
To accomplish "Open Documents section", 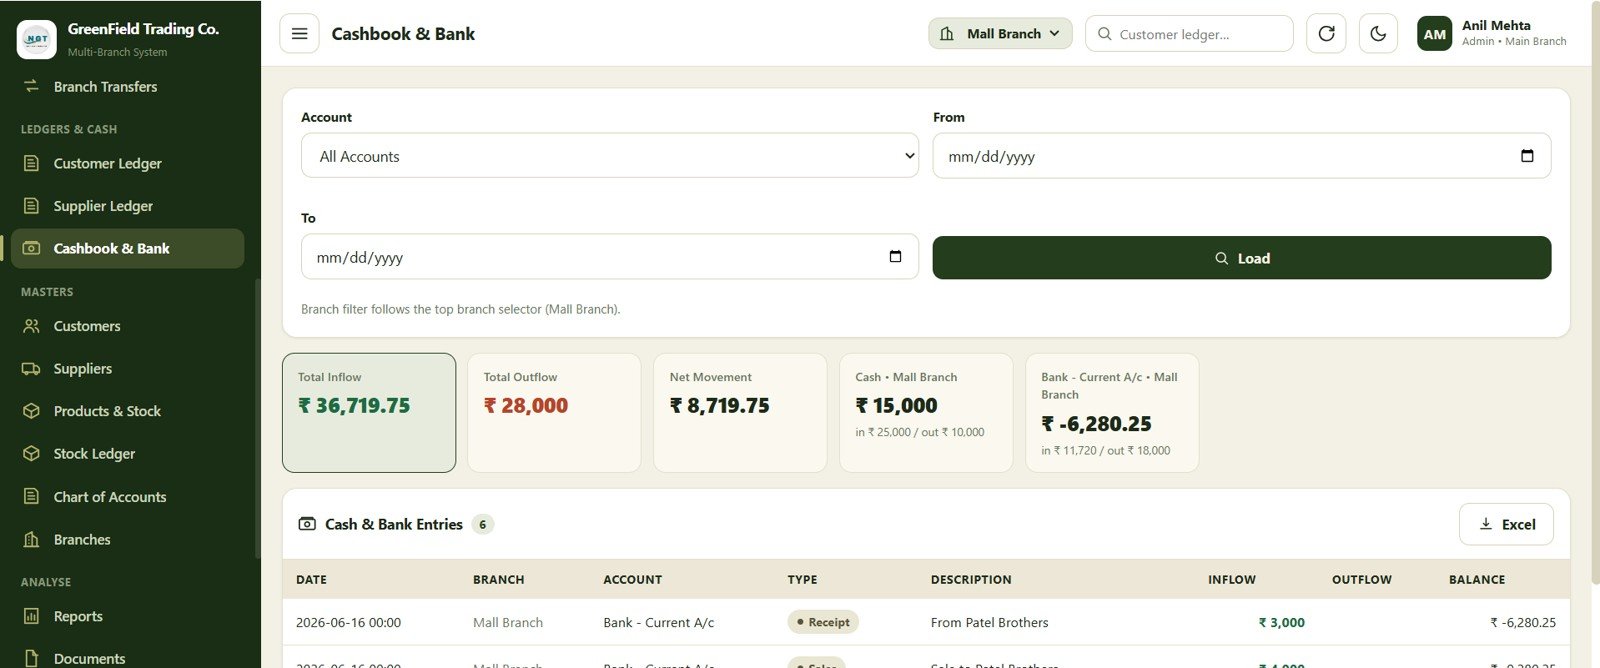I will [x=127, y=656].
